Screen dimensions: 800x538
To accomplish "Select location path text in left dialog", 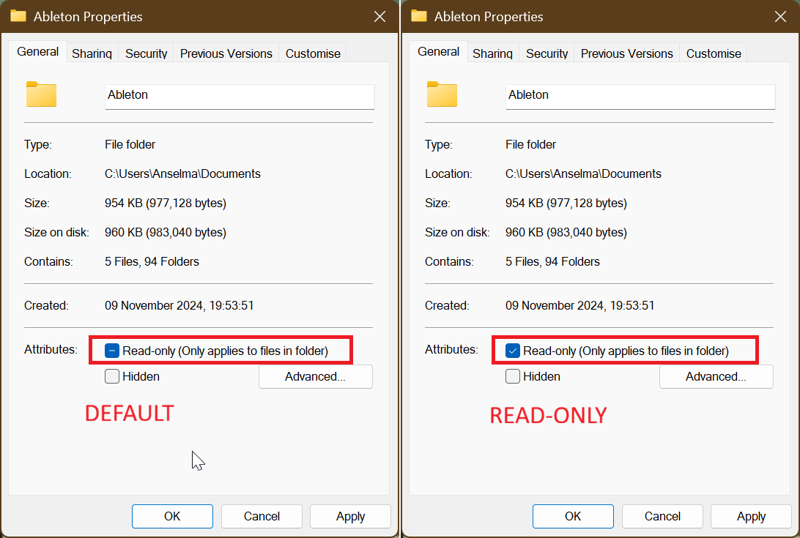I will tap(183, 174).
